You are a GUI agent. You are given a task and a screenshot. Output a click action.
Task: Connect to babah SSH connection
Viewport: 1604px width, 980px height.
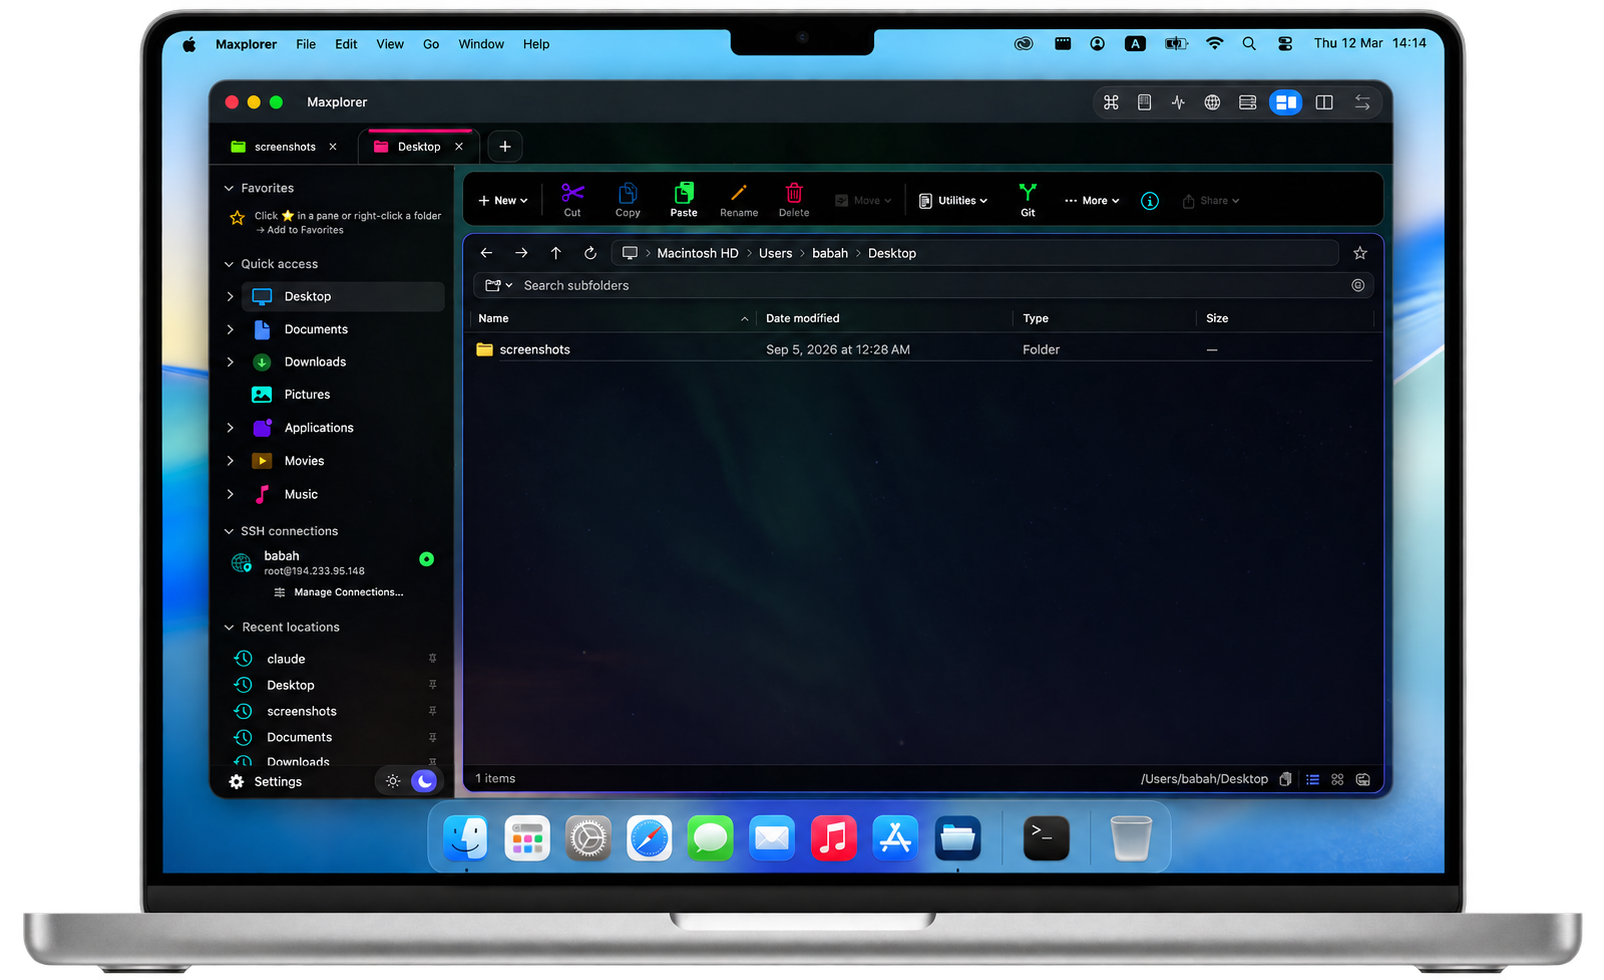[332, 563]
